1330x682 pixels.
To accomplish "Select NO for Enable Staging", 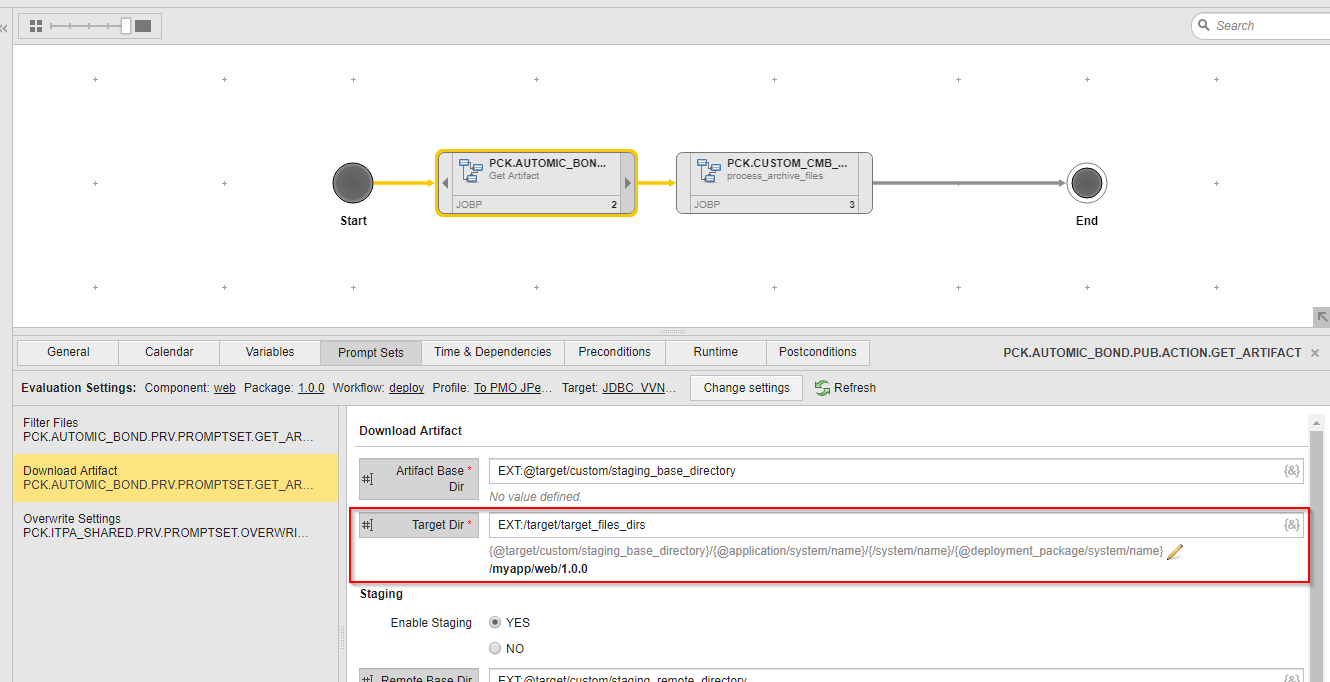I will click(x=495, y=648).
